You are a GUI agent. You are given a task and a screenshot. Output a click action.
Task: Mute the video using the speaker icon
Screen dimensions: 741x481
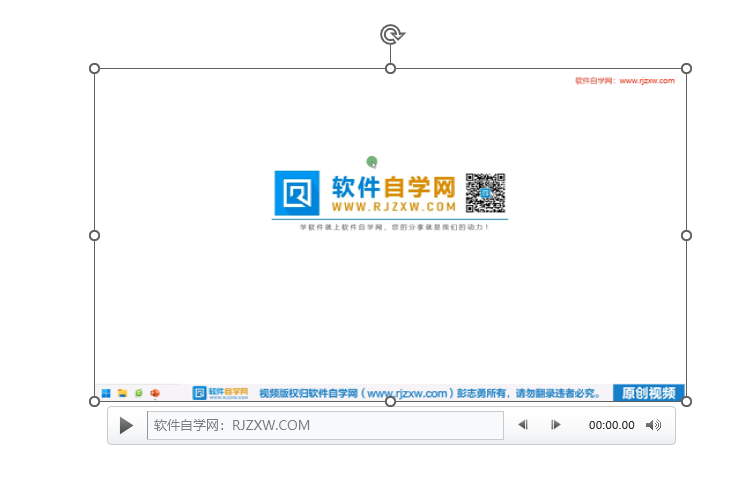tap(653, 425)
